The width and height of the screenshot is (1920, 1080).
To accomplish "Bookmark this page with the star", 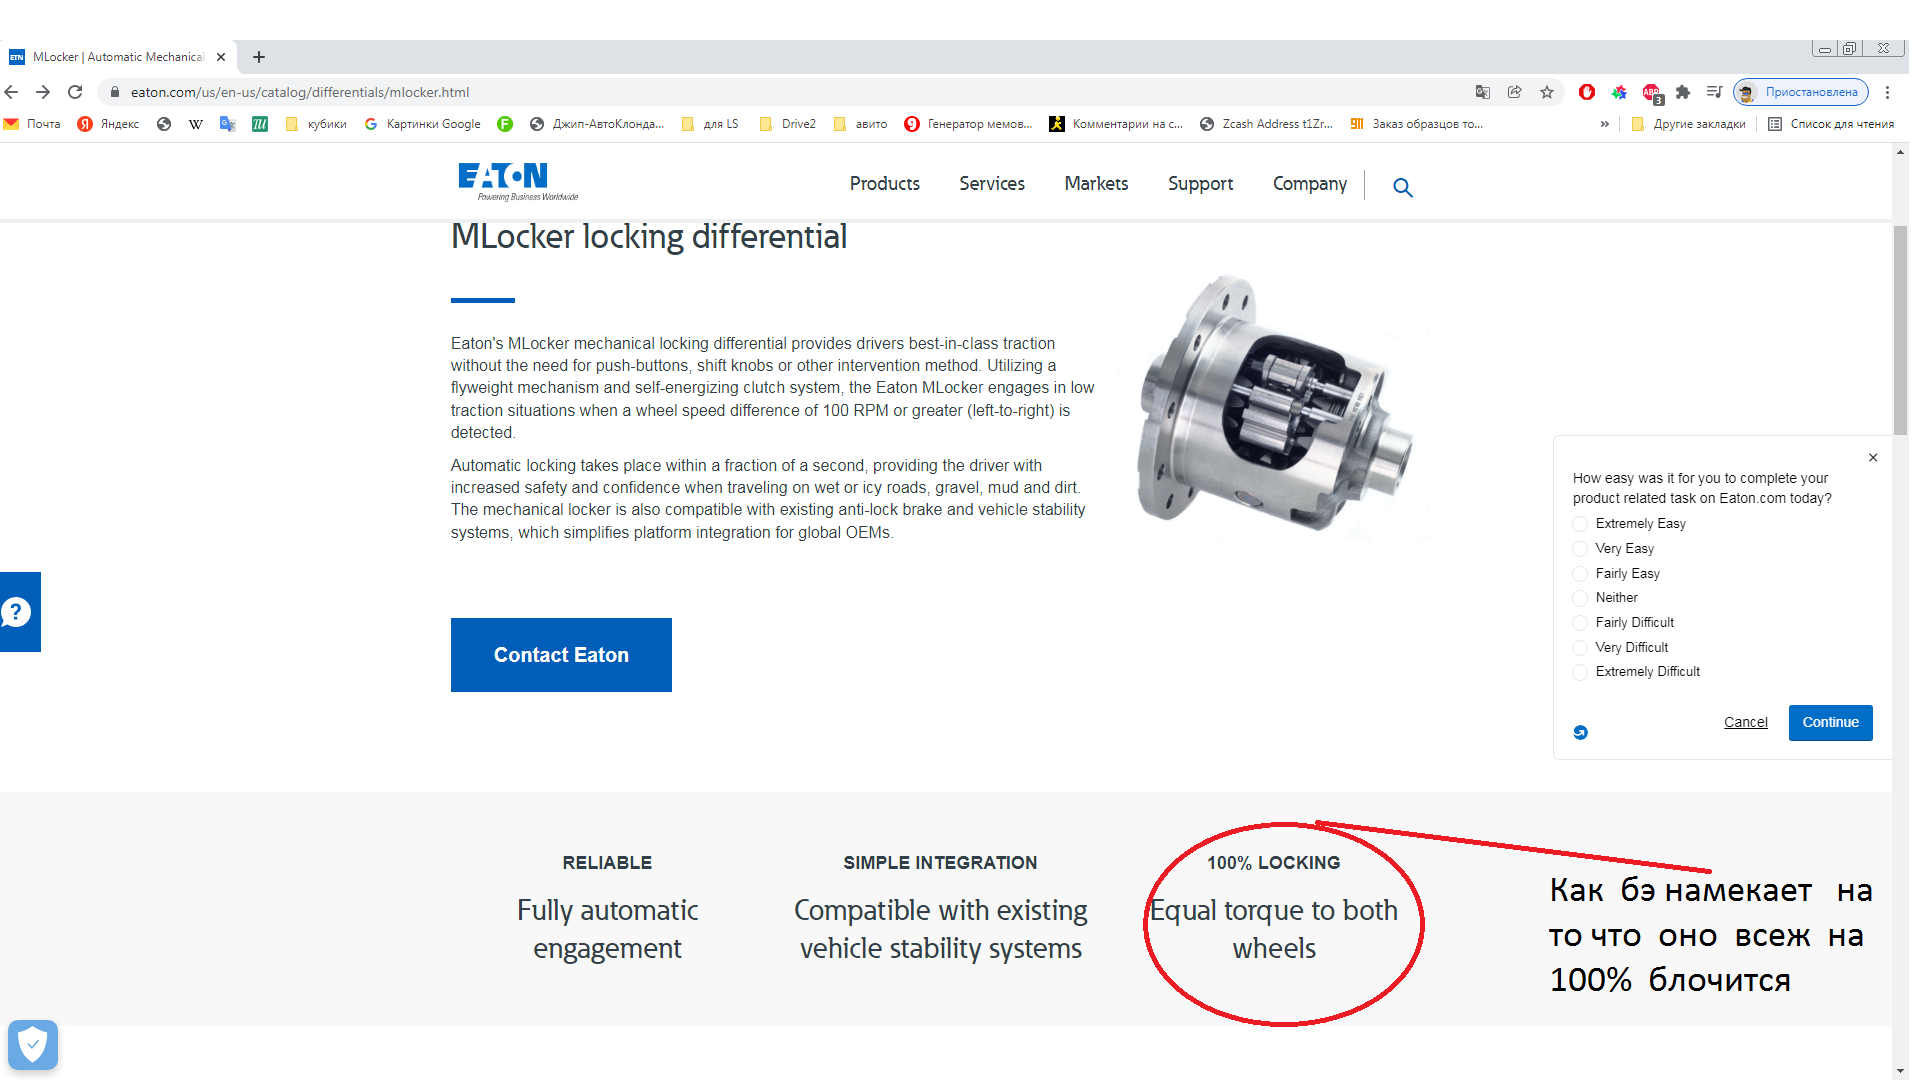I will 1547,92.
